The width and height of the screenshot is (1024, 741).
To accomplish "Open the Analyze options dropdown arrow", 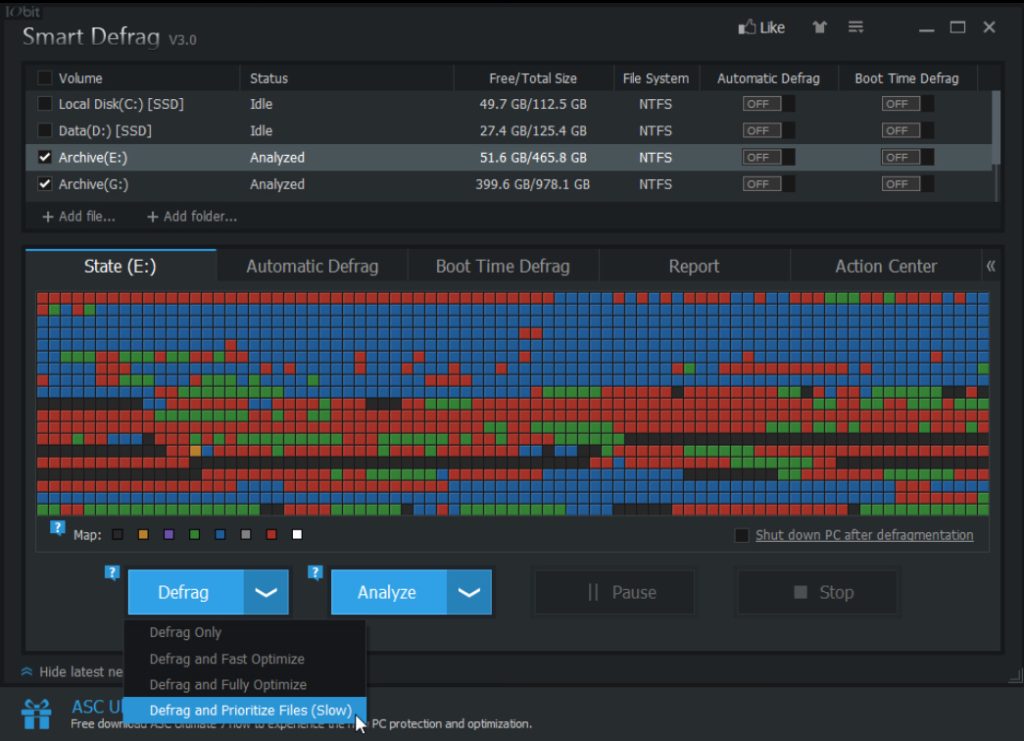I will [469, 592].
